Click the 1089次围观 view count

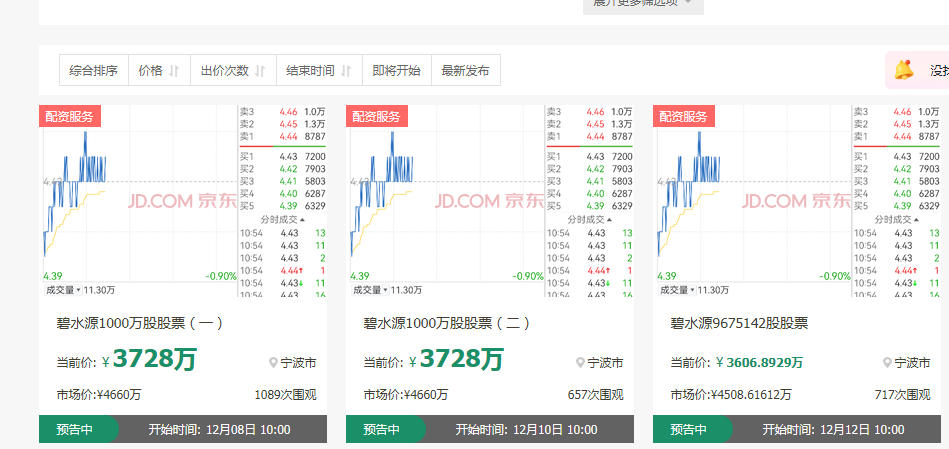point(286,395)
